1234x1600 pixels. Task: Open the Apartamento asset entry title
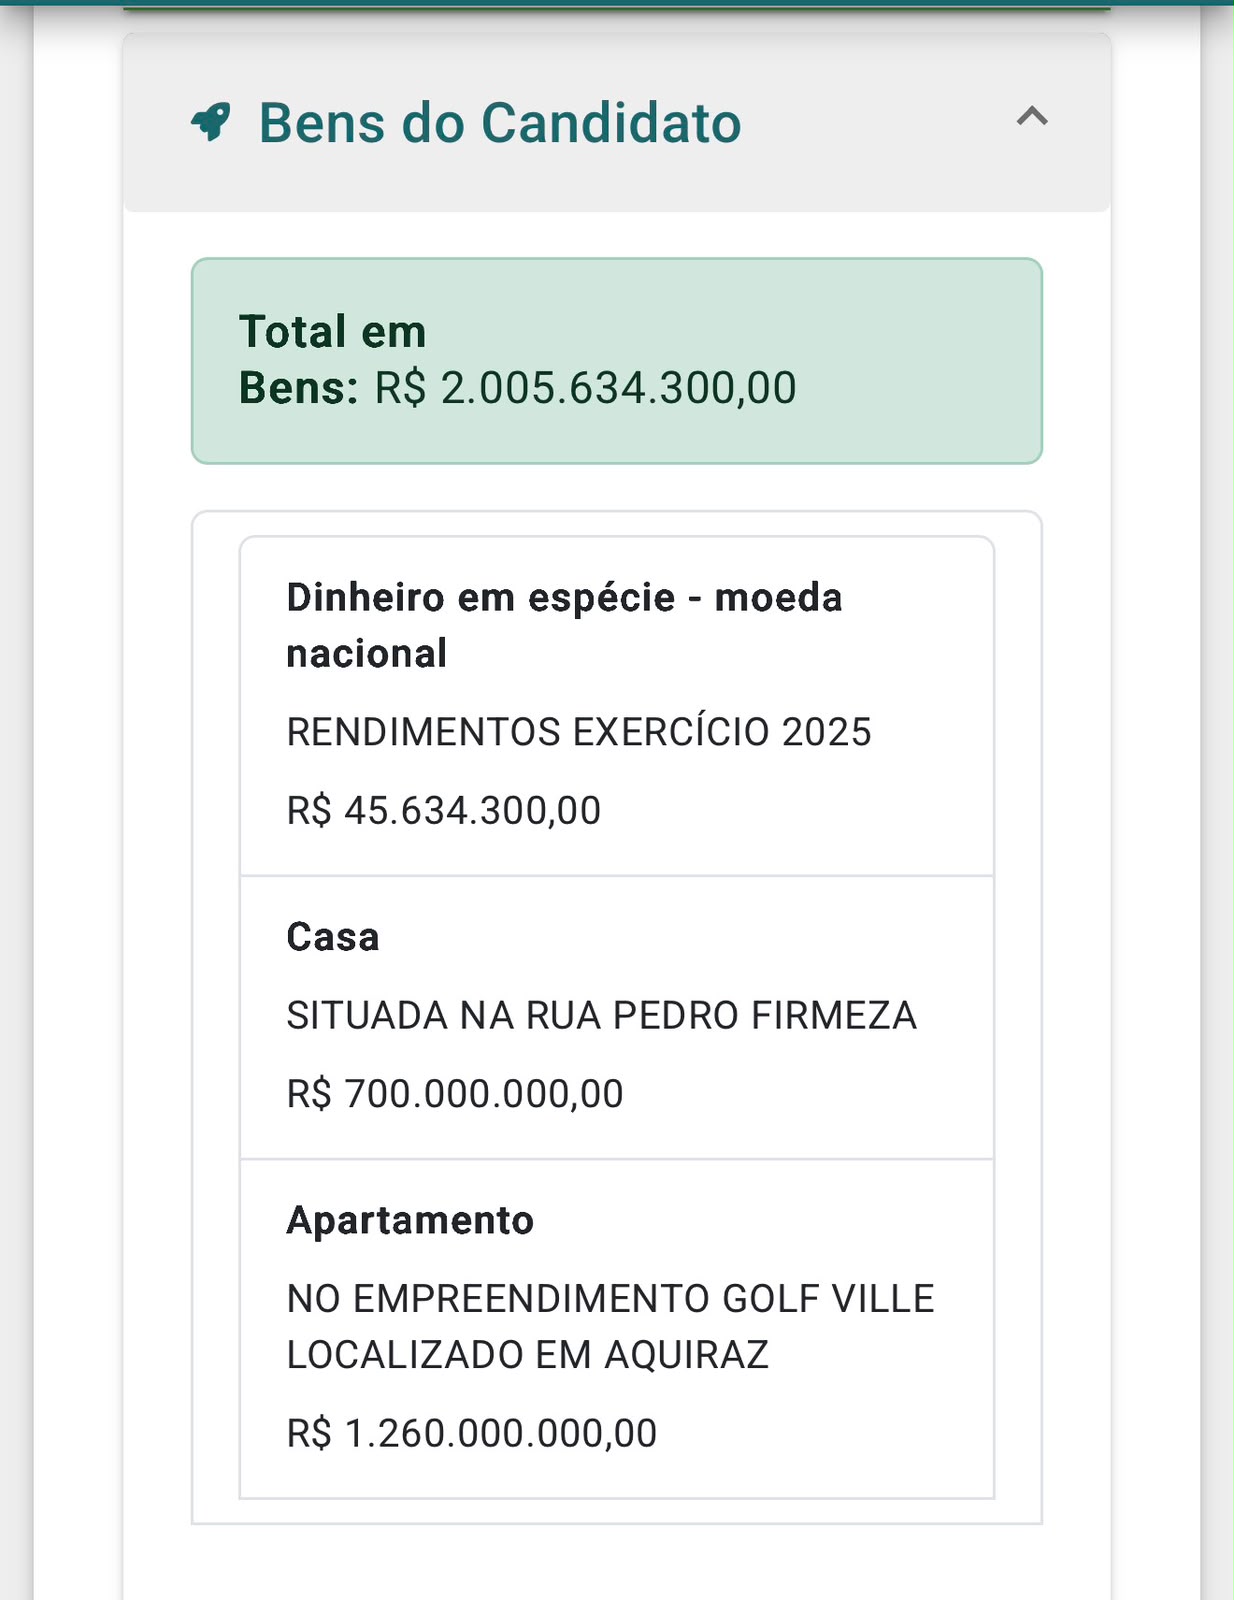point(410,1220)
